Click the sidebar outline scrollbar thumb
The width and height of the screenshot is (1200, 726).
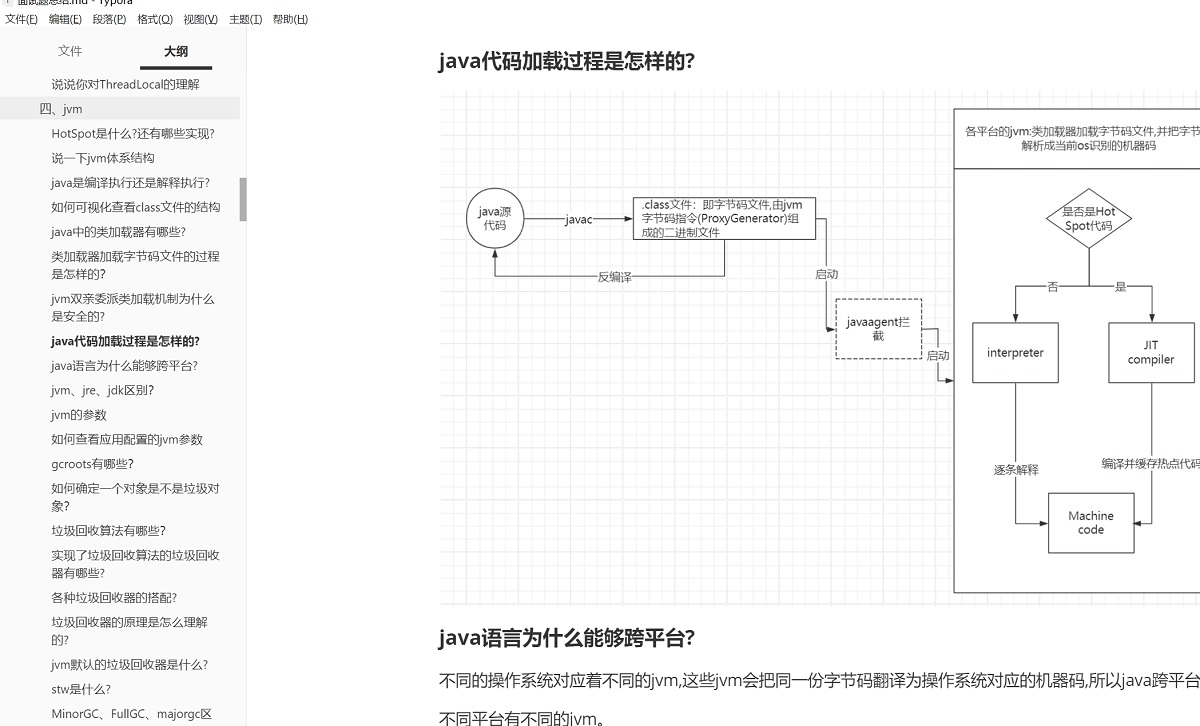point(243,199)
